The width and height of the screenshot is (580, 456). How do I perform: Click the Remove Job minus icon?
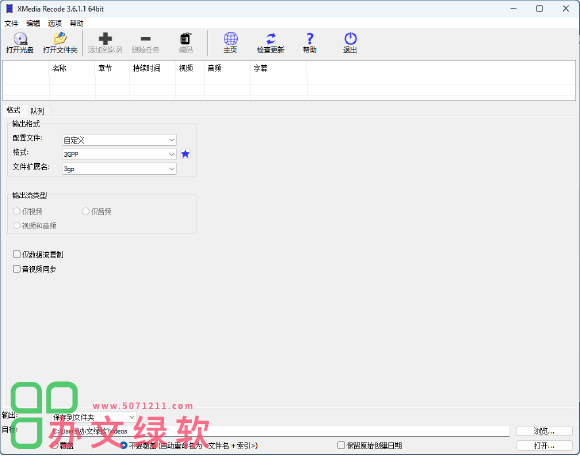(146, 39)
